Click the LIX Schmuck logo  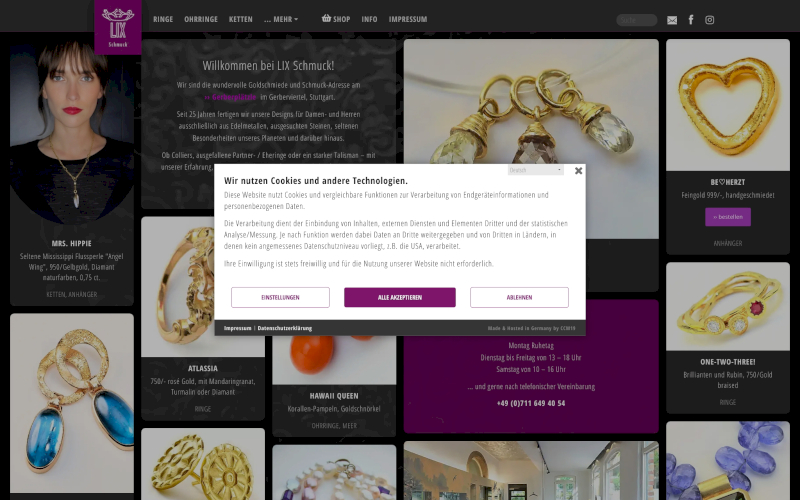coord(118,27)
